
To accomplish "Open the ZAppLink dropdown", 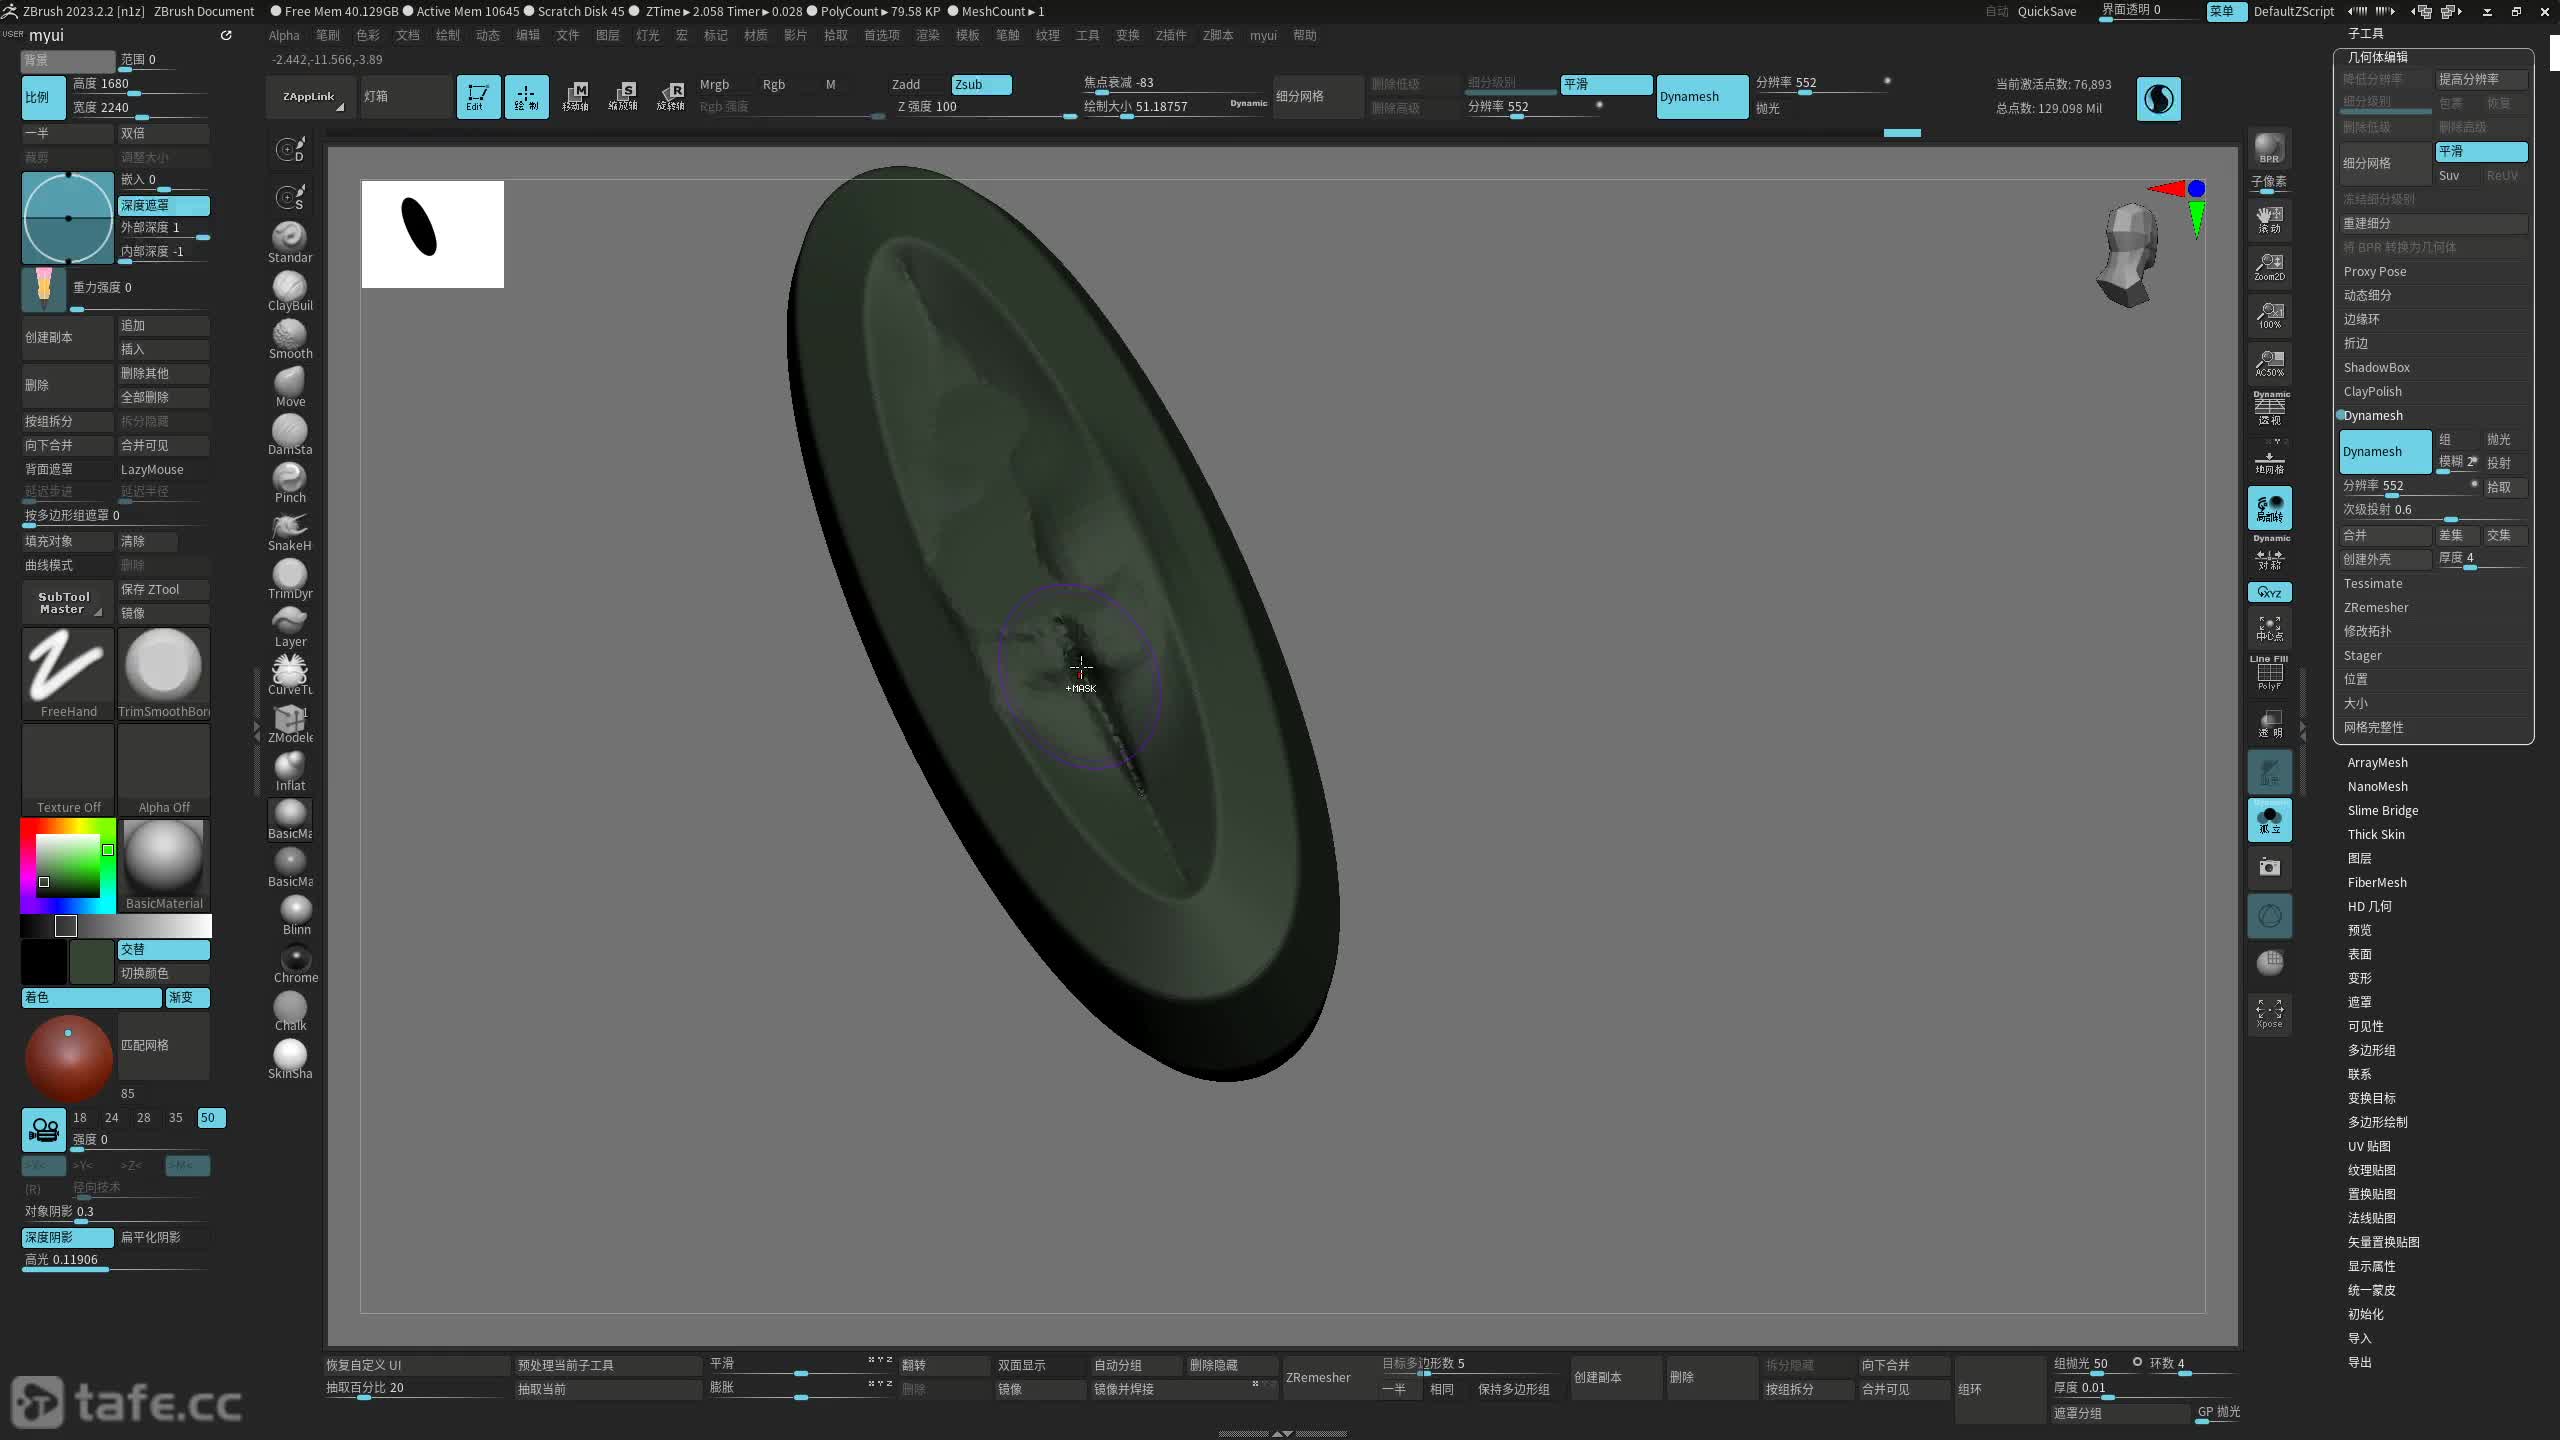I will pos(309,97).
